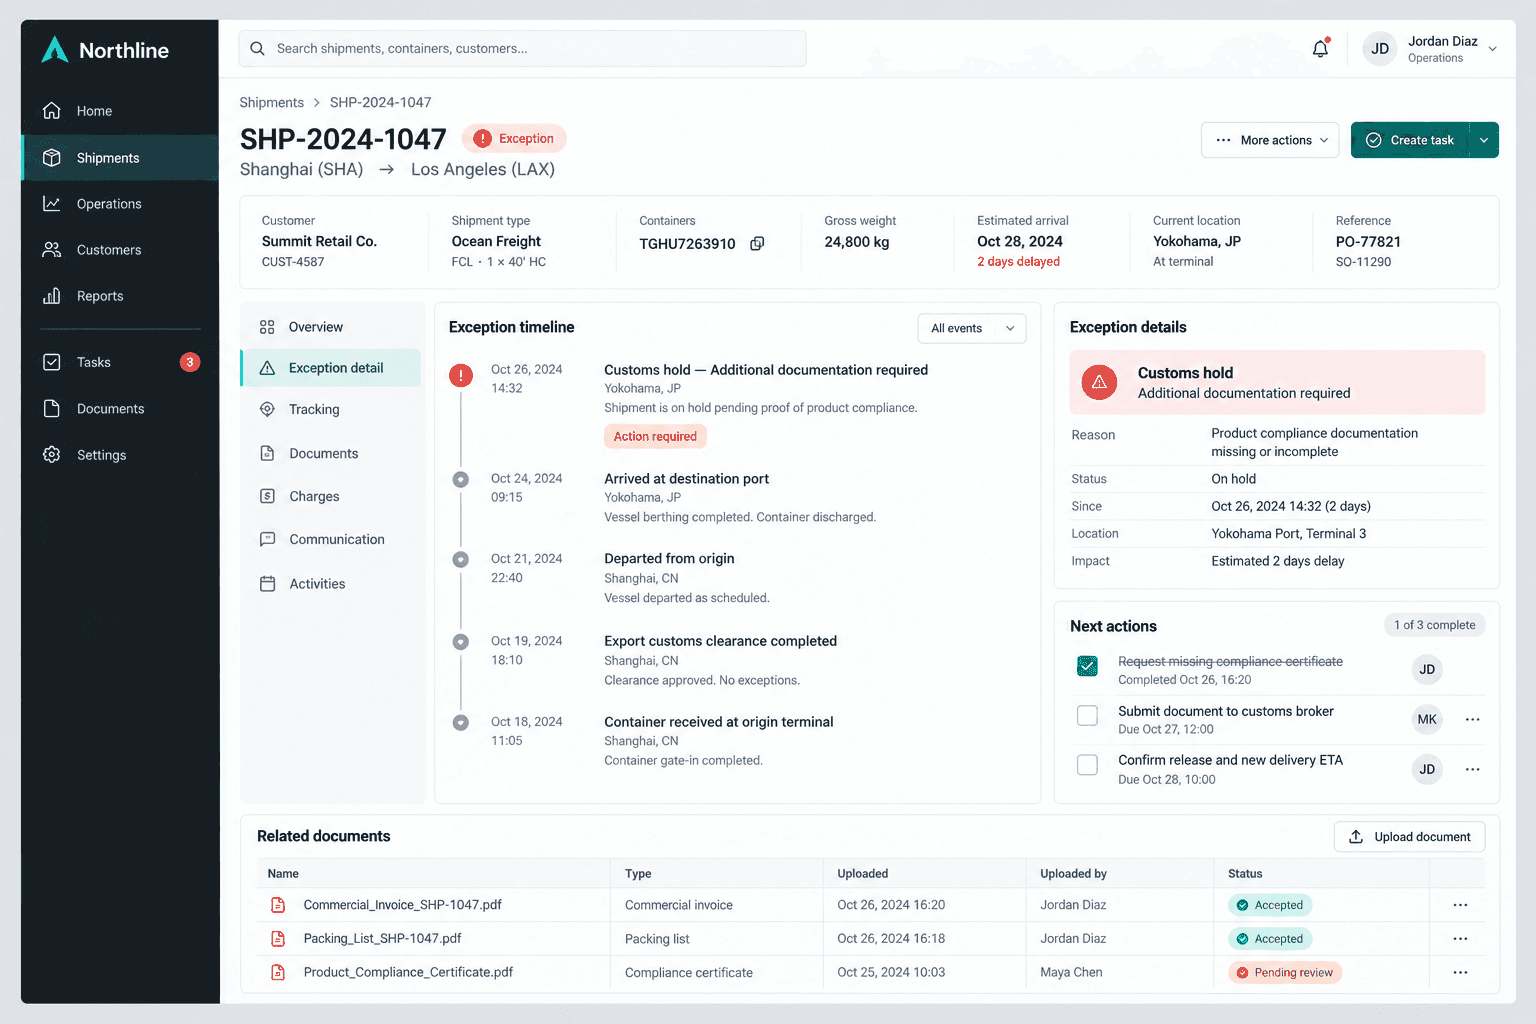Open Packing_List_SHP-1047.pdf
Image resolution: width=1536 pixels, height=1024 pixels.
[x=383, y=939]
